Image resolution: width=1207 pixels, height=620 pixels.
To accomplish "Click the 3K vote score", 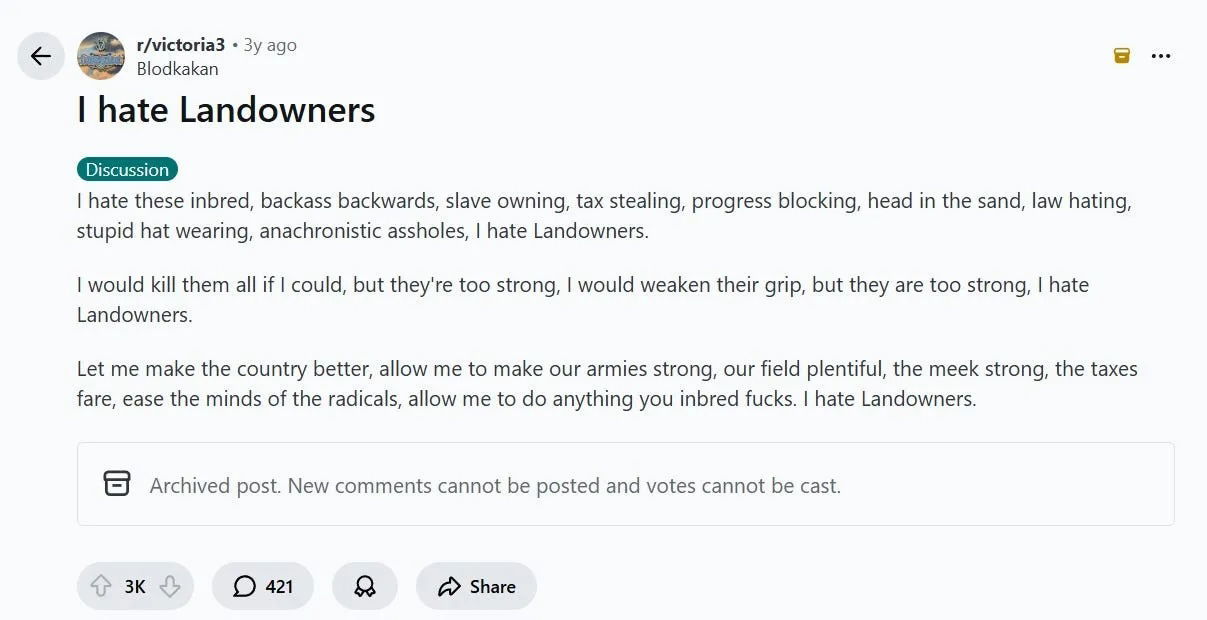I will click(x=135, y=587).
